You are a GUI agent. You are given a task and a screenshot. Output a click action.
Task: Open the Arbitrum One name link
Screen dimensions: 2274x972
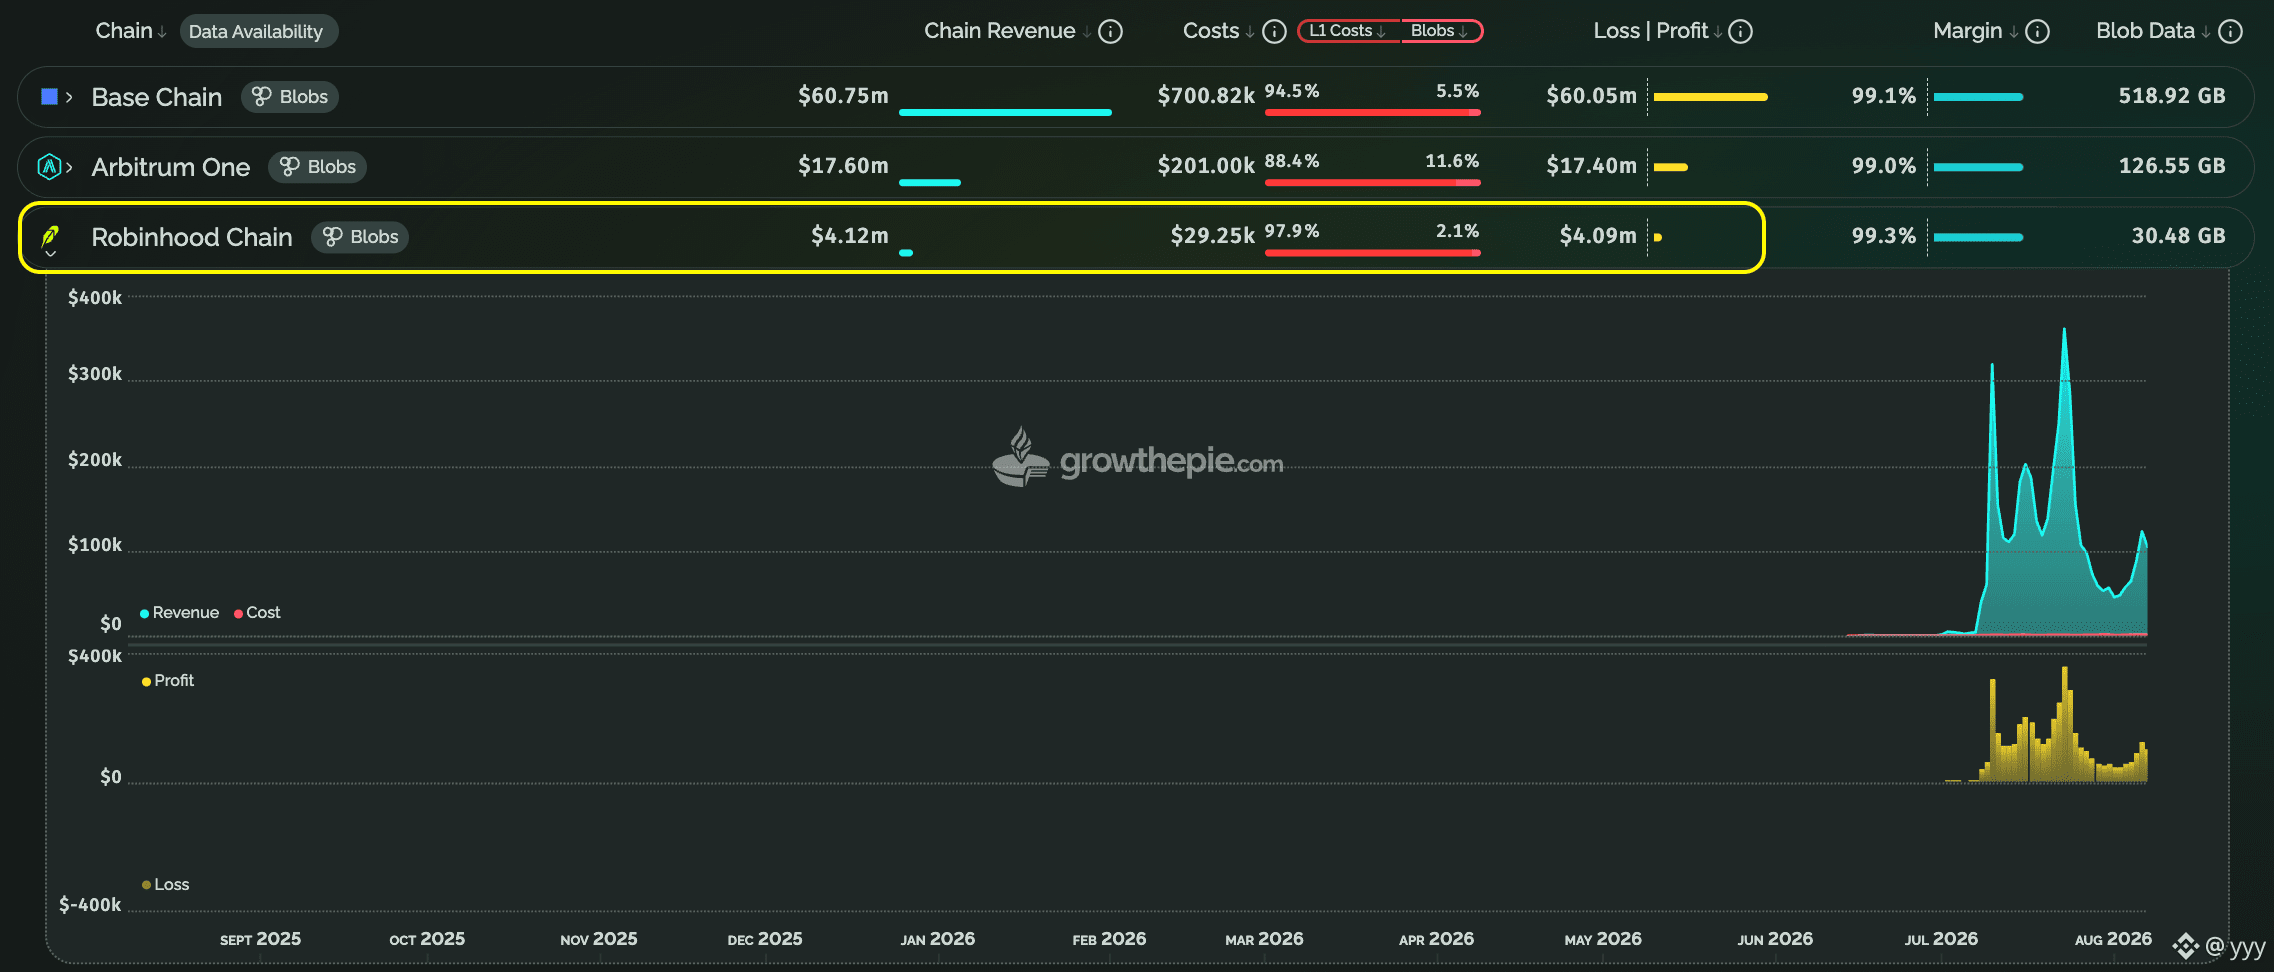pyautogui.click(x=171, y=167)
